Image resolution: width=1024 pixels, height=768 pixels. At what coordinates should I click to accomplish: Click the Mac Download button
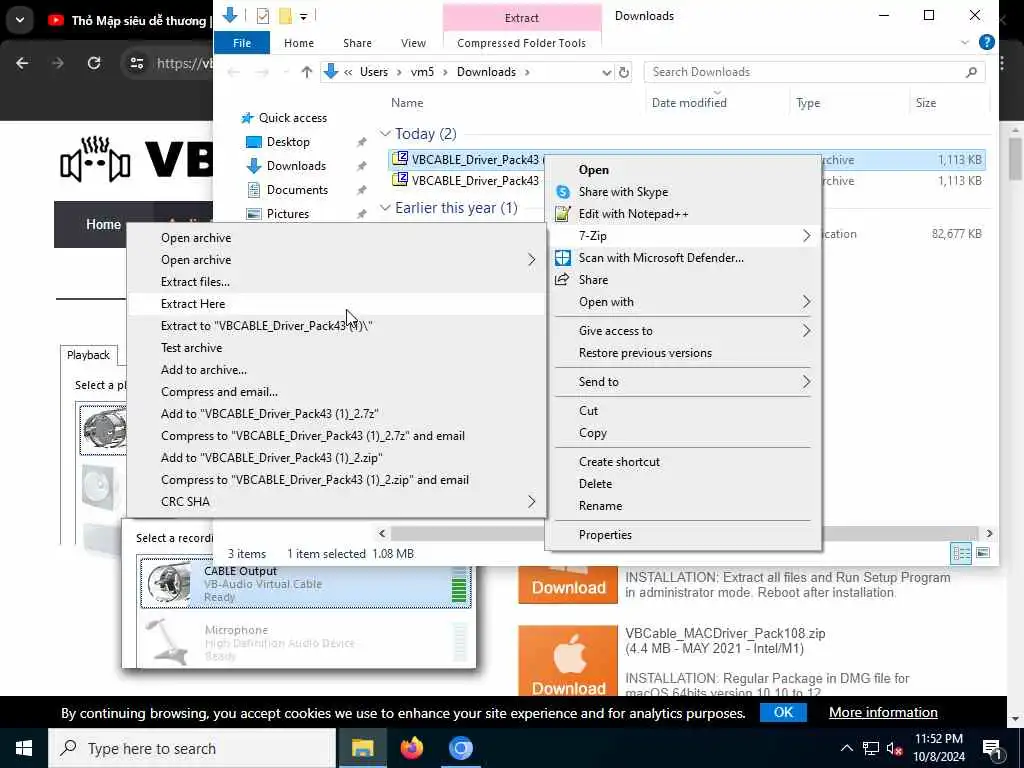(568, 660)
